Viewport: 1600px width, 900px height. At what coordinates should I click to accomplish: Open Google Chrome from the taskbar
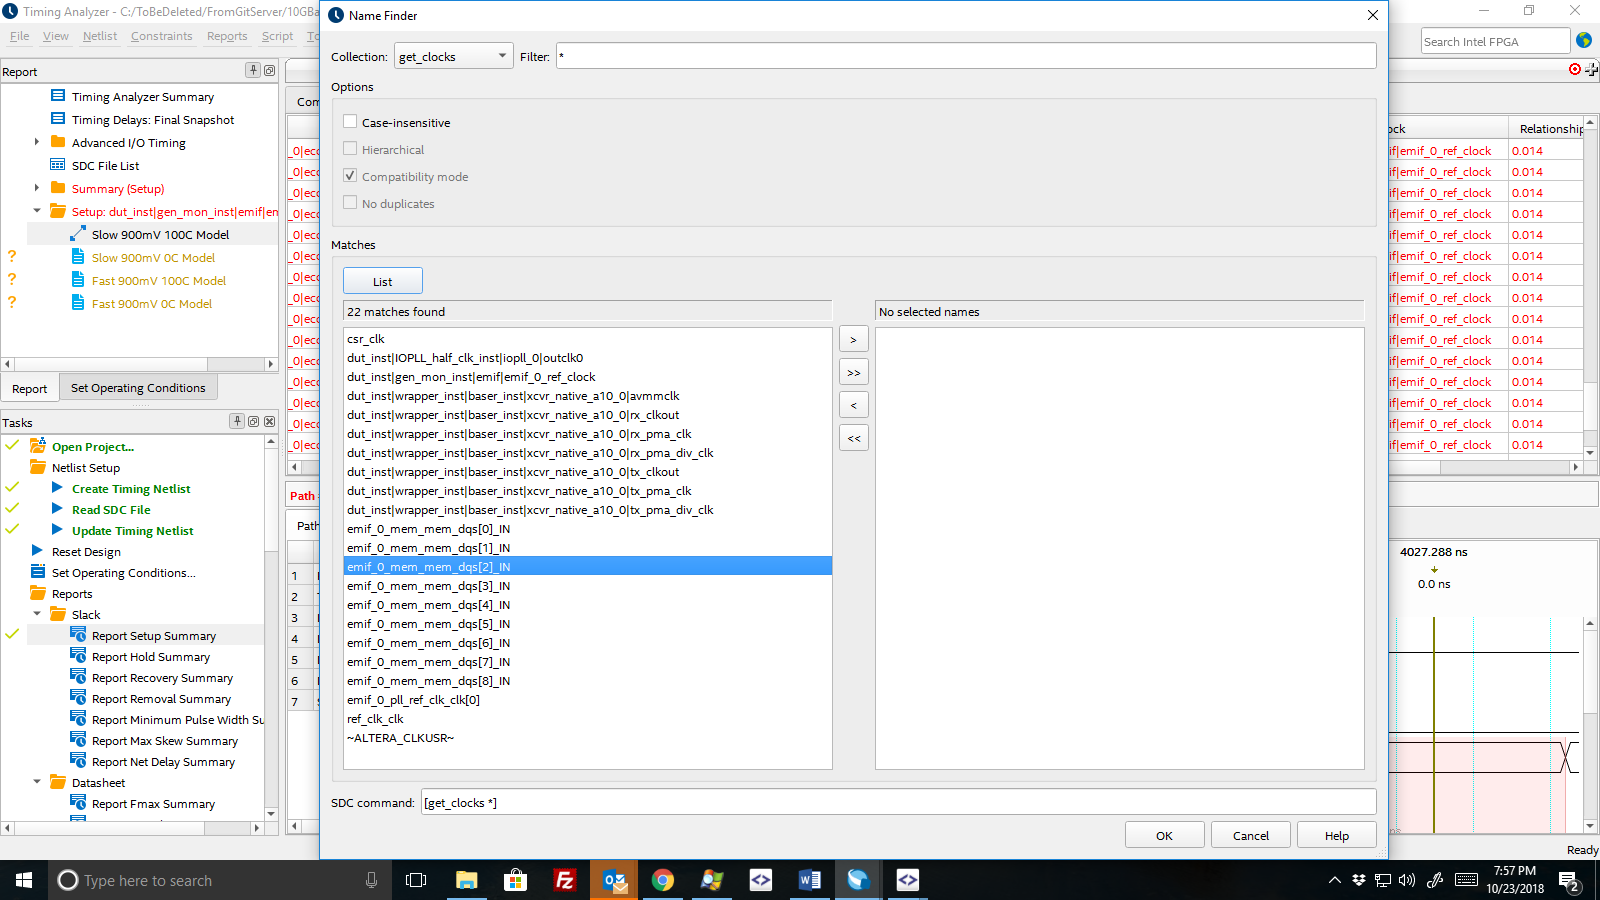[662, 880]
